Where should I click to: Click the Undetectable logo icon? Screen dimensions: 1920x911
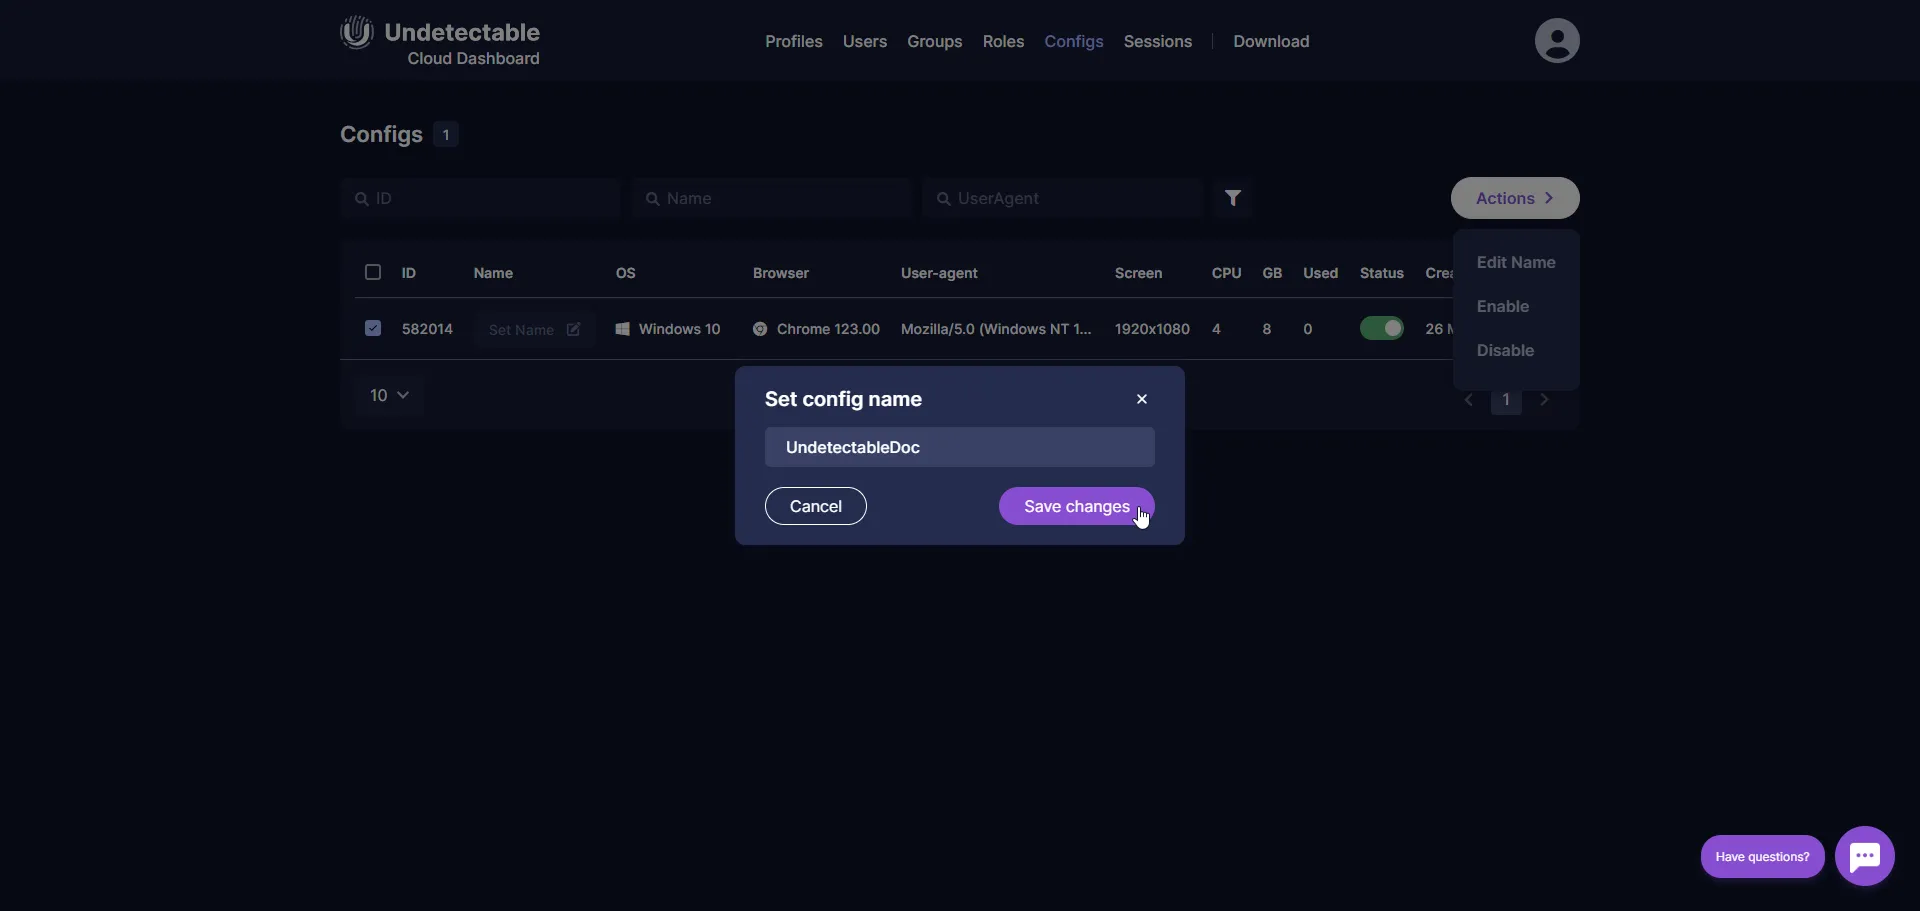tap(356, 32)
